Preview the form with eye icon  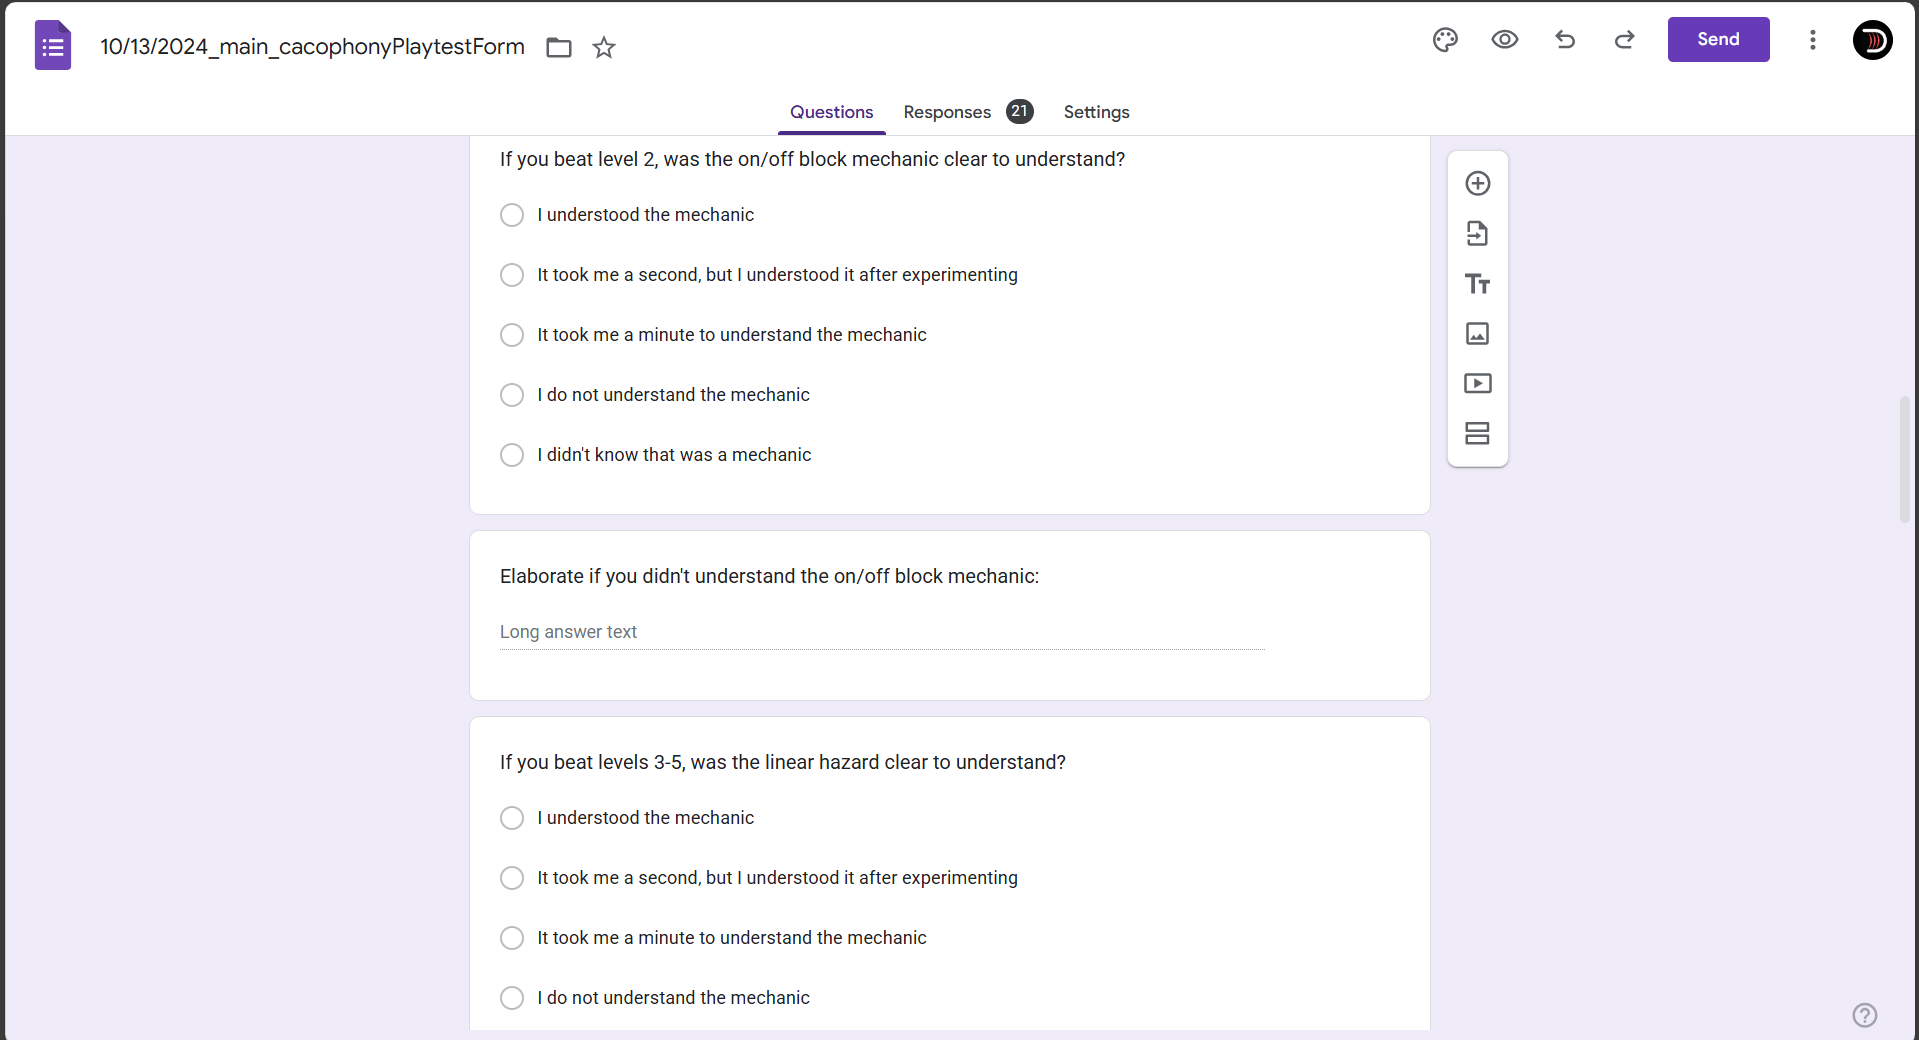(x=1504, y=40)
